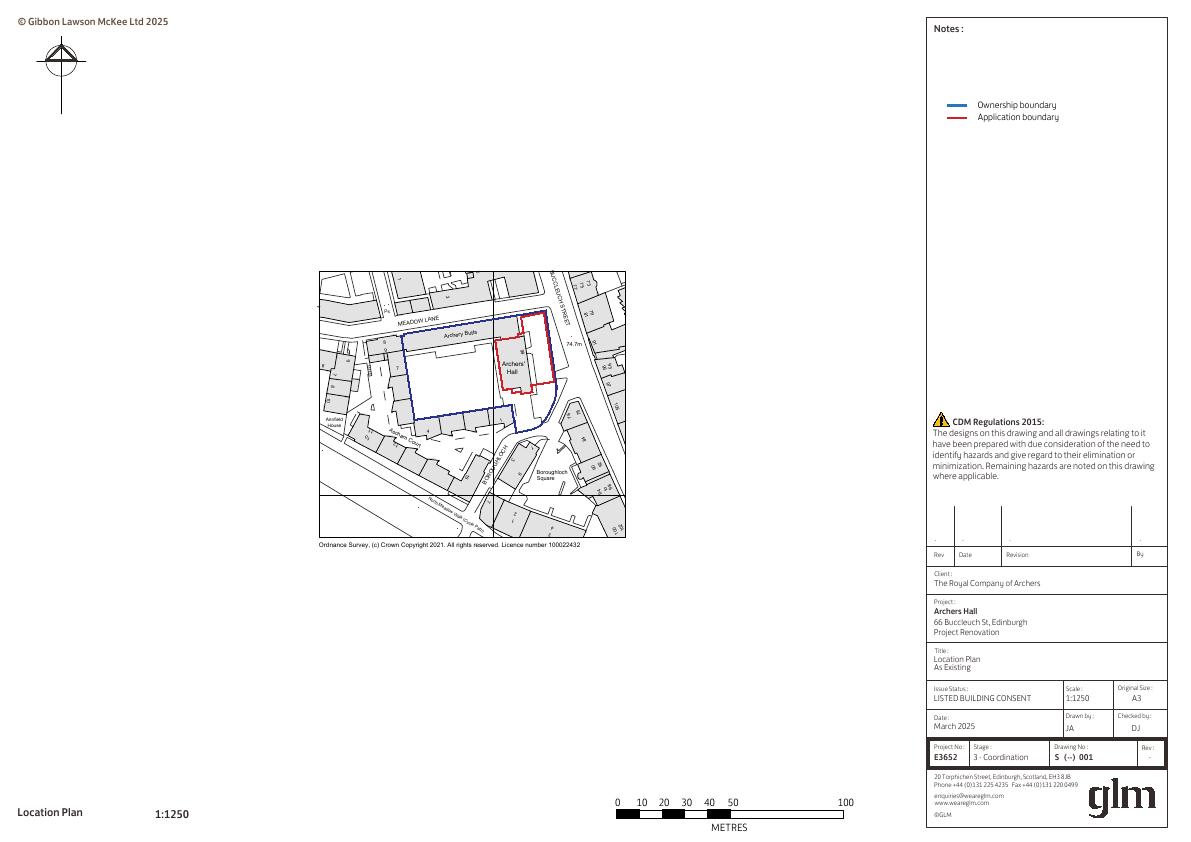Image resolution: width=1191 pixels, height=842 pixels.
Task: Click the 'Project Renovation' text
Action: (966, 632)
